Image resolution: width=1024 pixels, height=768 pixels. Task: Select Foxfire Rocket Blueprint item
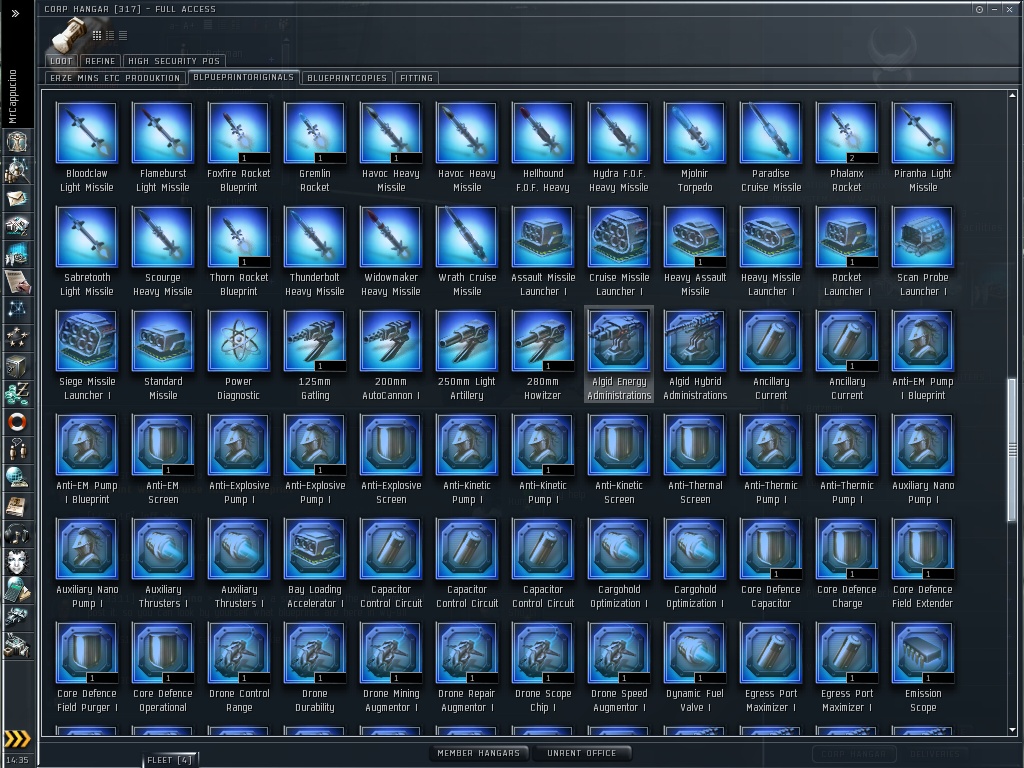click(x=238, y=148)
